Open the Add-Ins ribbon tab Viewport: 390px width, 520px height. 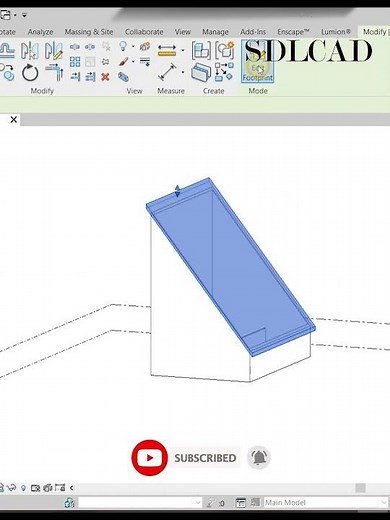tap(253, 32)
